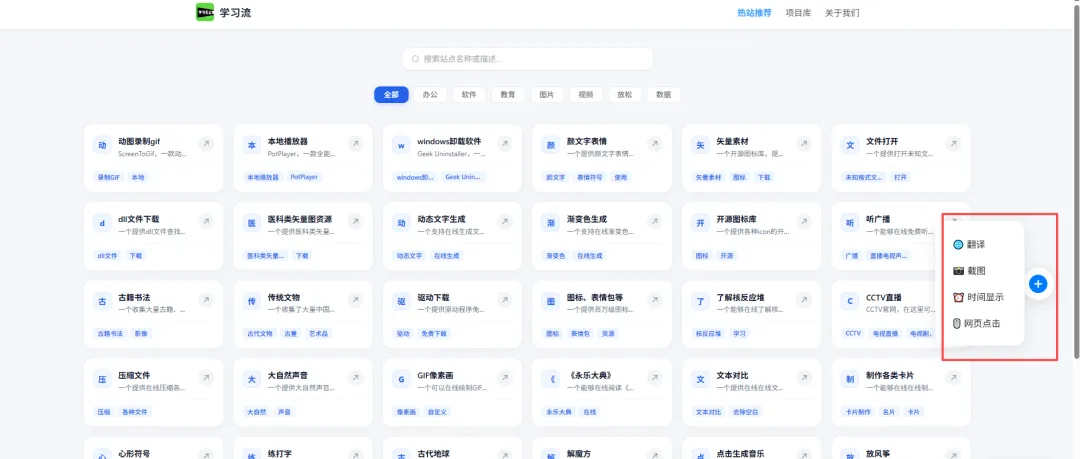
Task: Select the 数据 category filter
Action: [x=664, y=94]
